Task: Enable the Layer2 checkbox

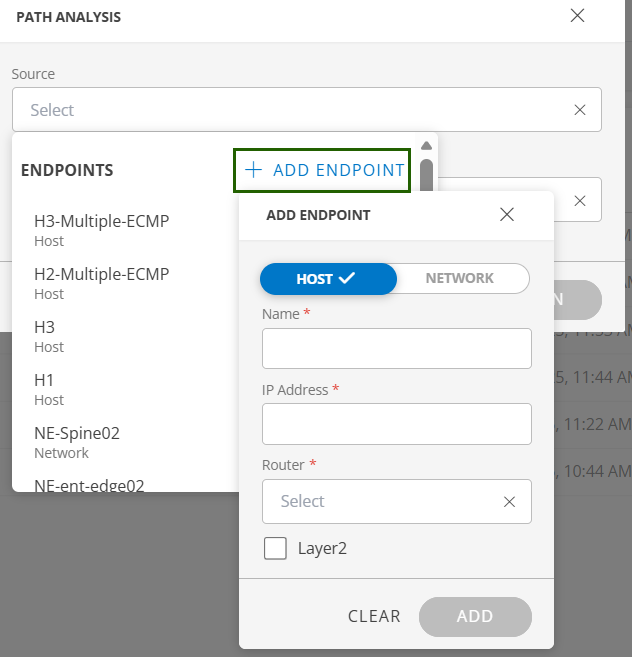Action: click(x=275, y=548)
